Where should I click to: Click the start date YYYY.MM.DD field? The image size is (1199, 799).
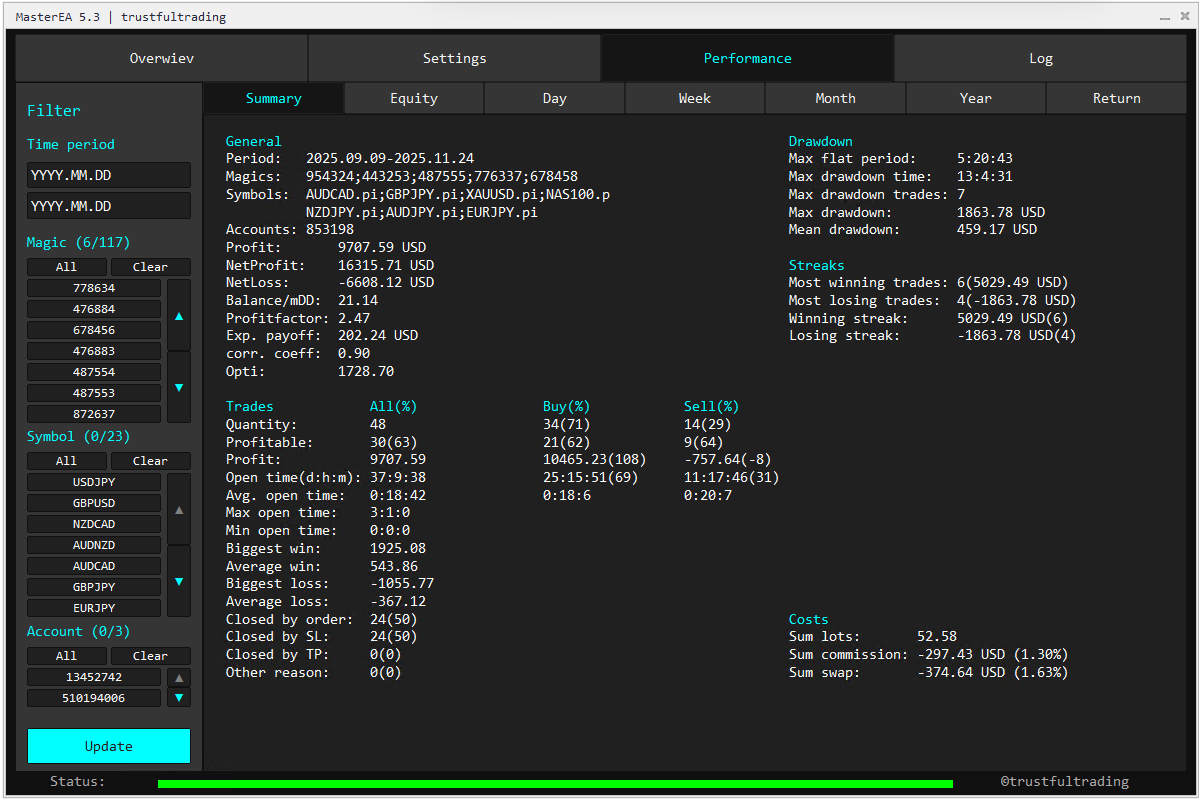[108, 175]
